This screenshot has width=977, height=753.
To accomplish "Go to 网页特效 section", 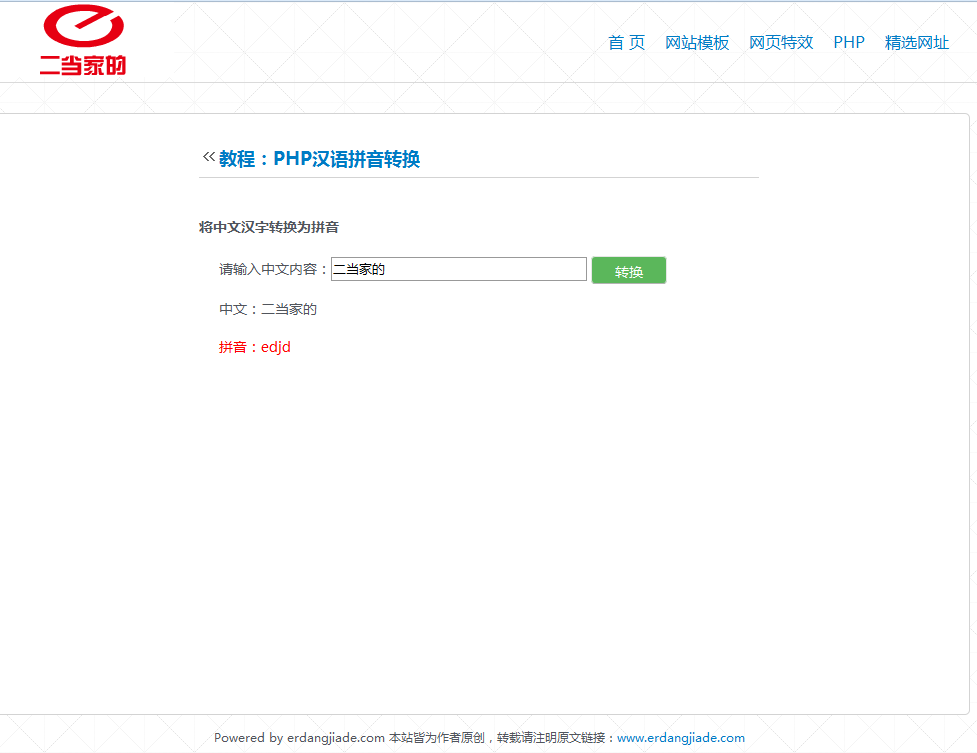I will click(x=781, y=42).
